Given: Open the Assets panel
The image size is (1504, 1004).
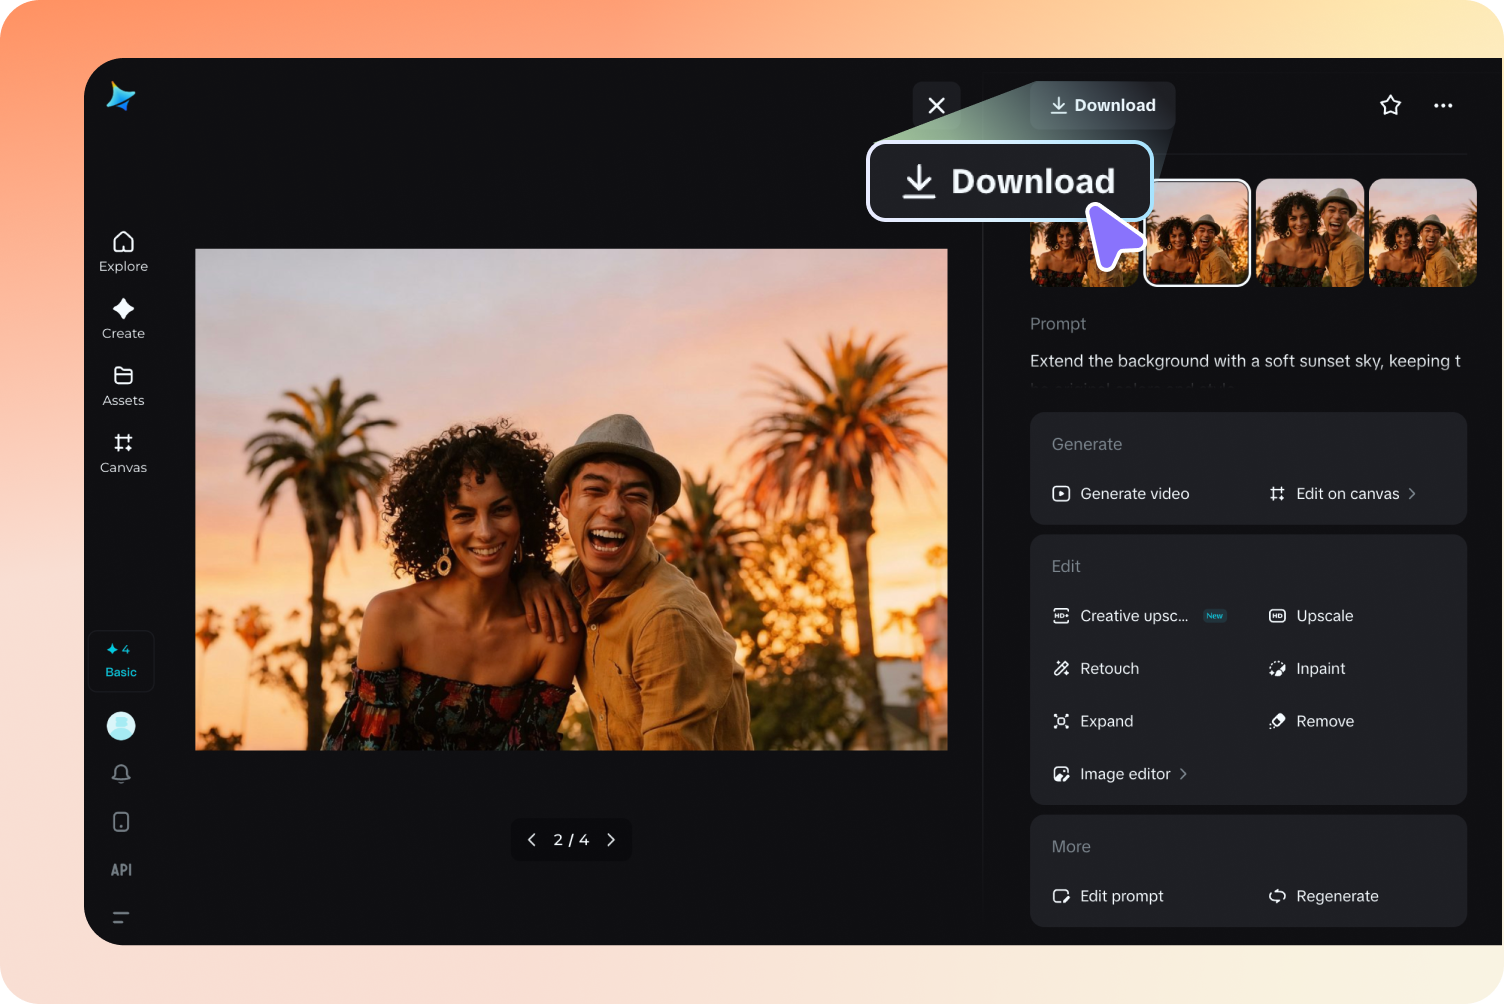Looking at the screenshot, I should pos(123,386).
